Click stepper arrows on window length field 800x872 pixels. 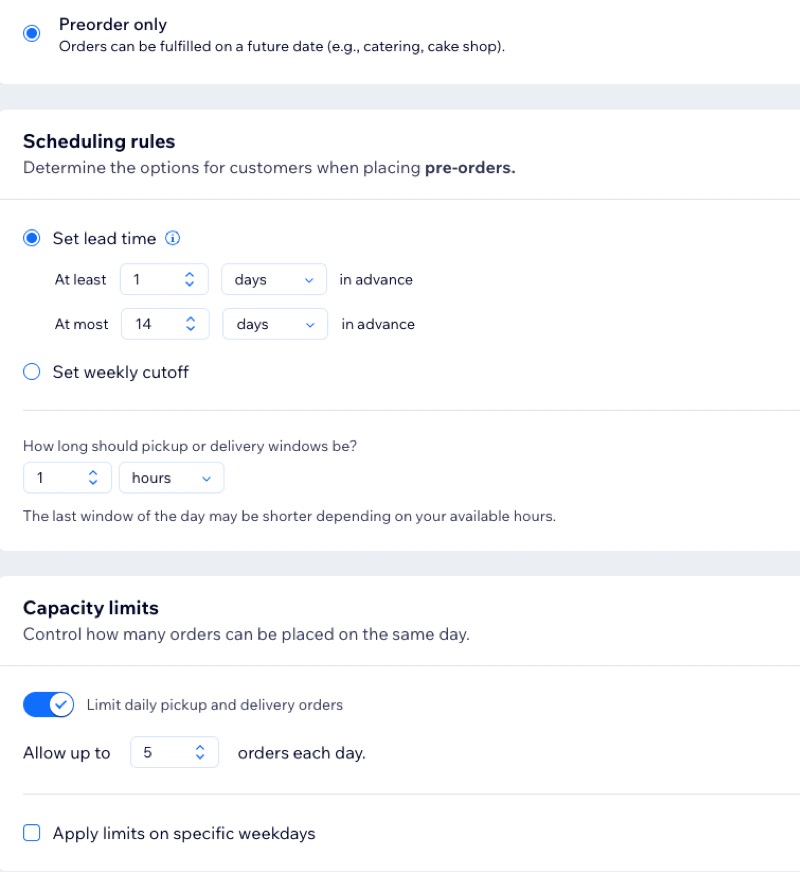[93, 478]
